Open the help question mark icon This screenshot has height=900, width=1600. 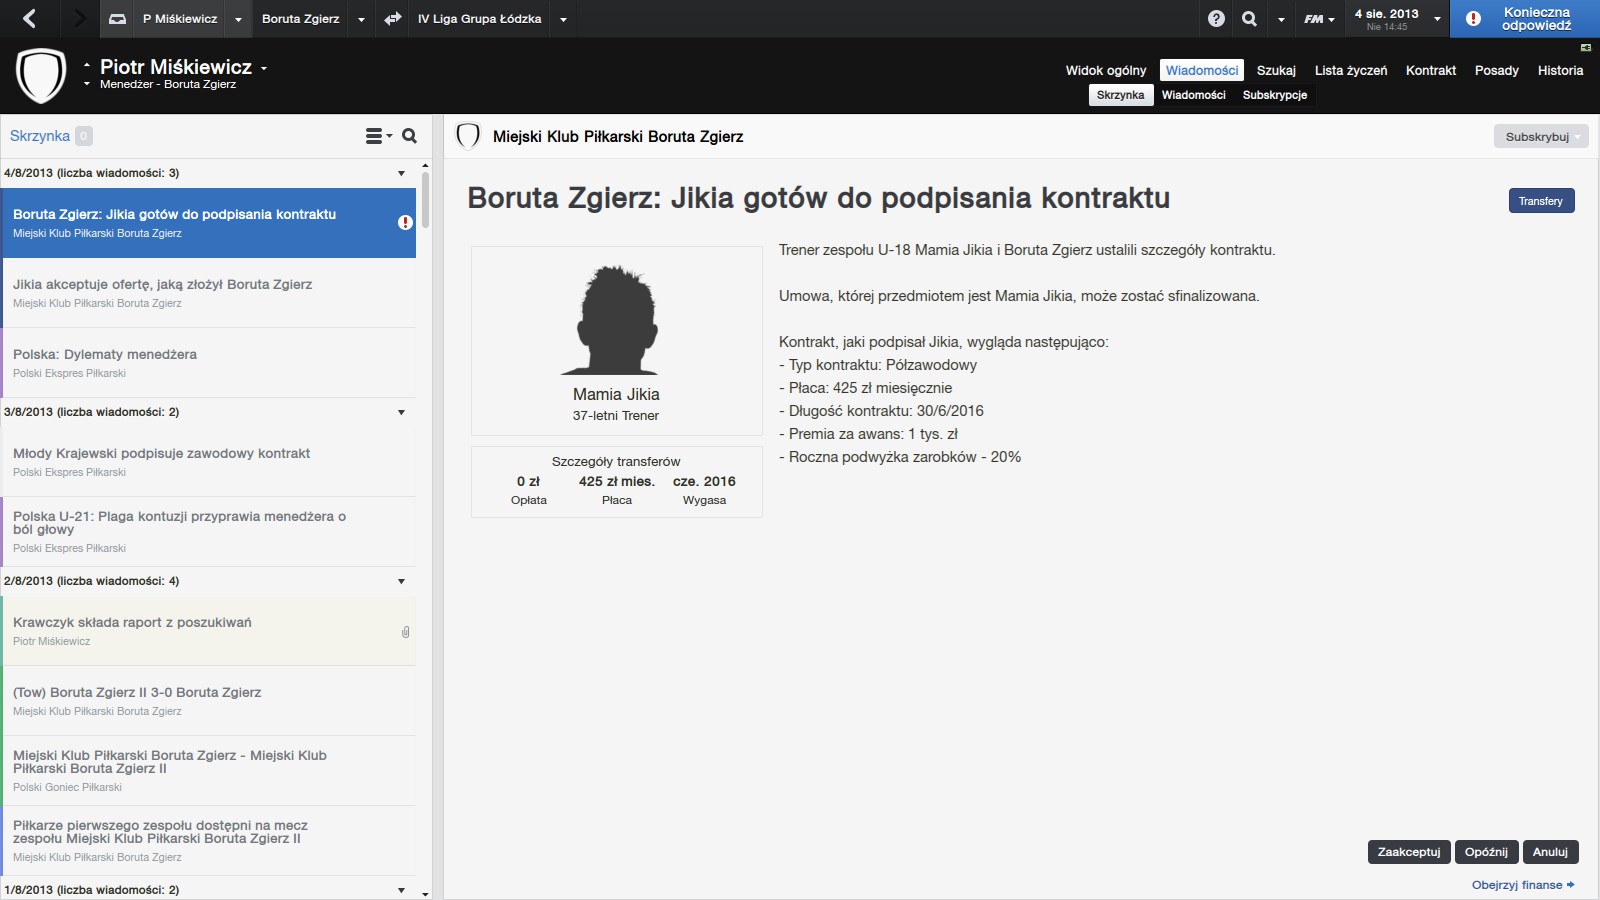[1216, 18]
